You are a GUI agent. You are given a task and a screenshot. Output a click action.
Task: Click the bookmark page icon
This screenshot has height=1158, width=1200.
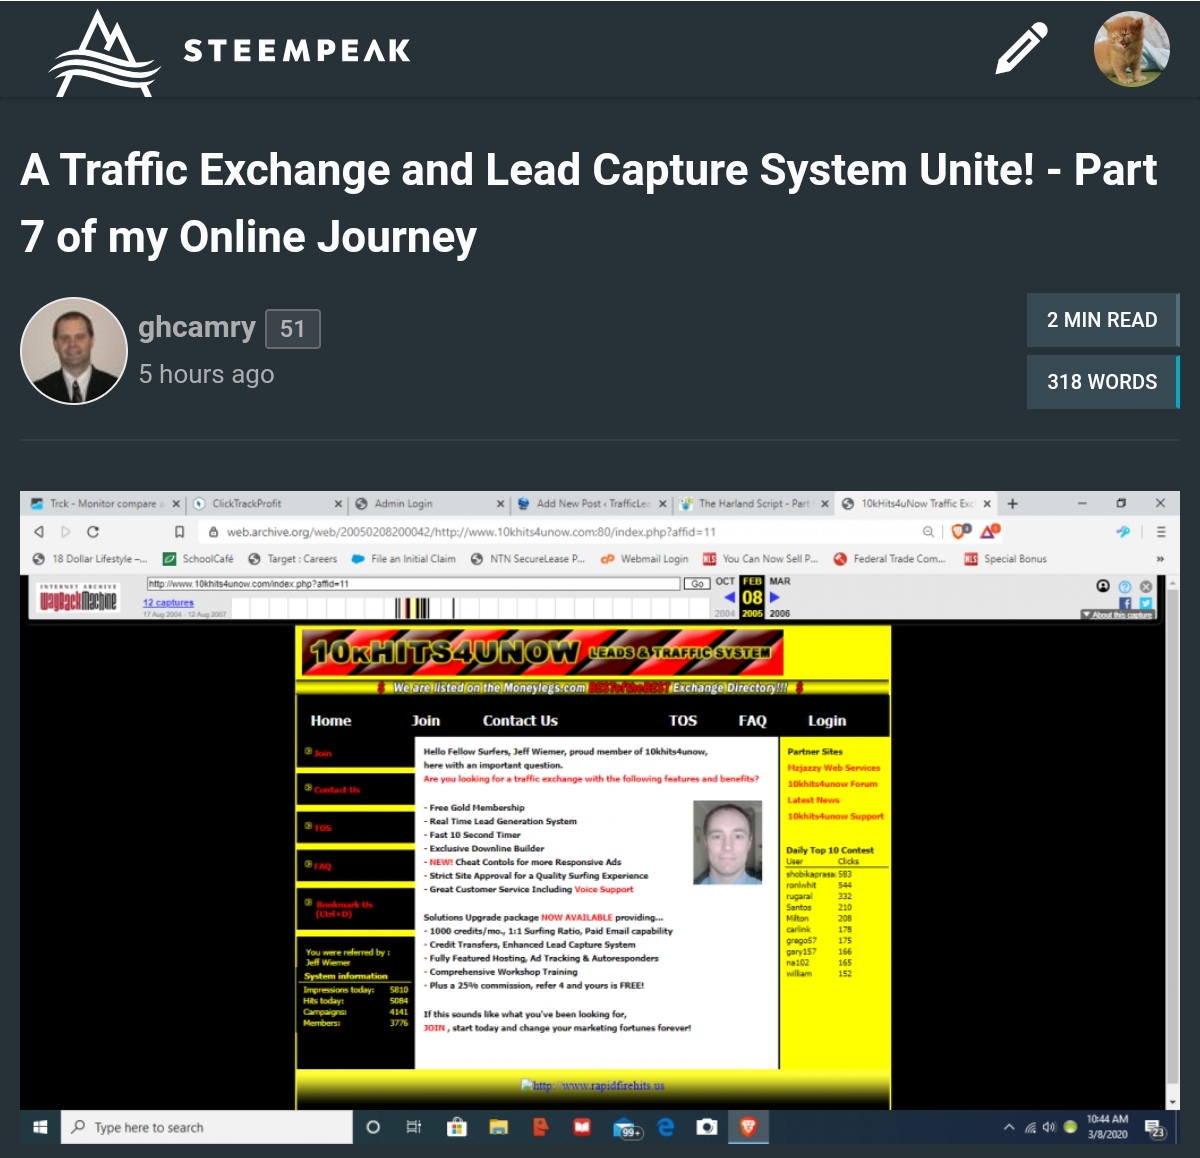179,532
